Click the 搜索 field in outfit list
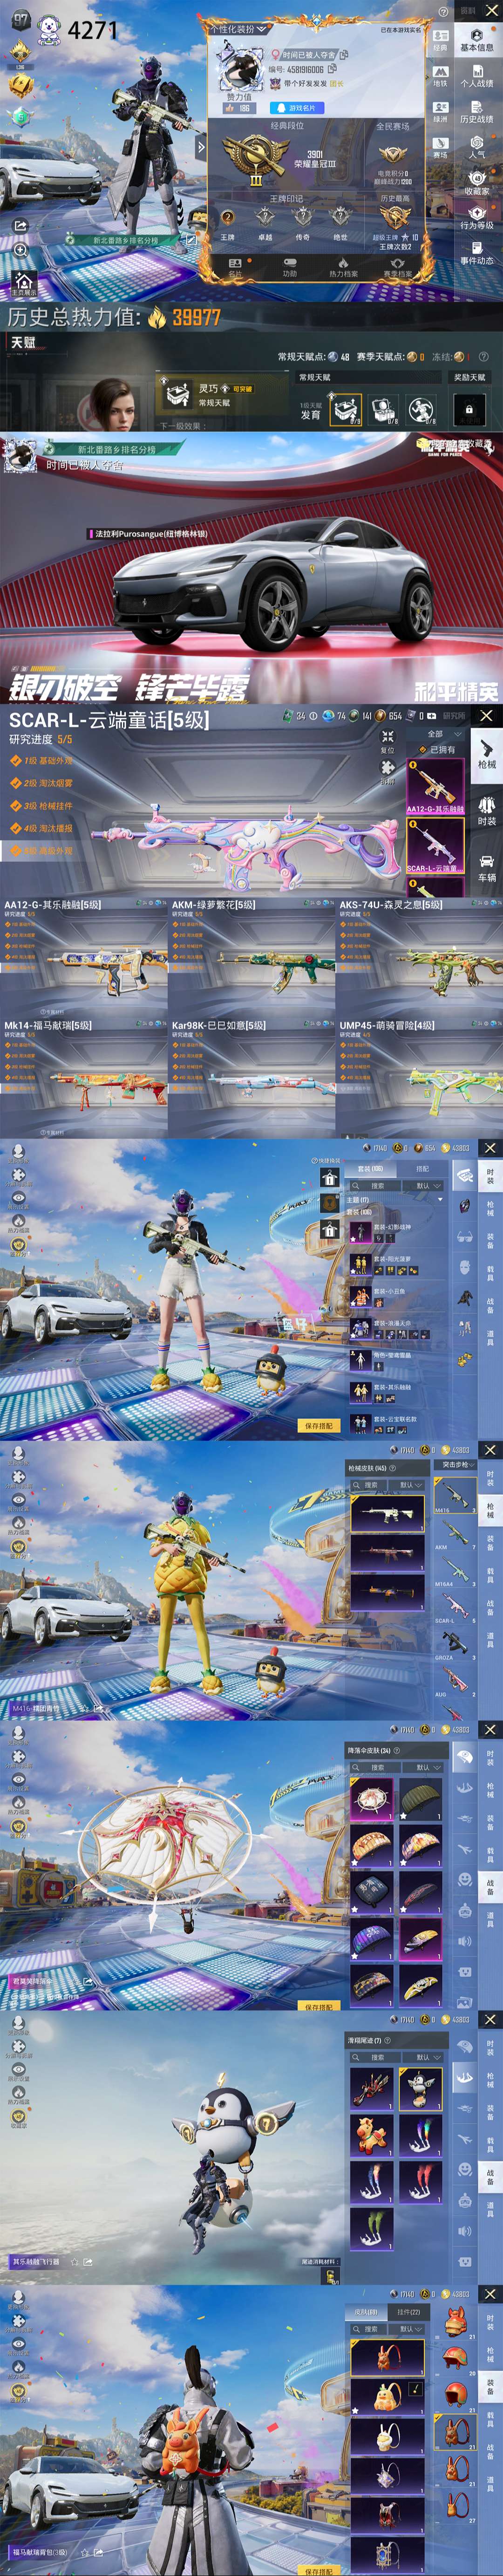The height and width of the screenshot is (2576, 503). (375, 1186)
